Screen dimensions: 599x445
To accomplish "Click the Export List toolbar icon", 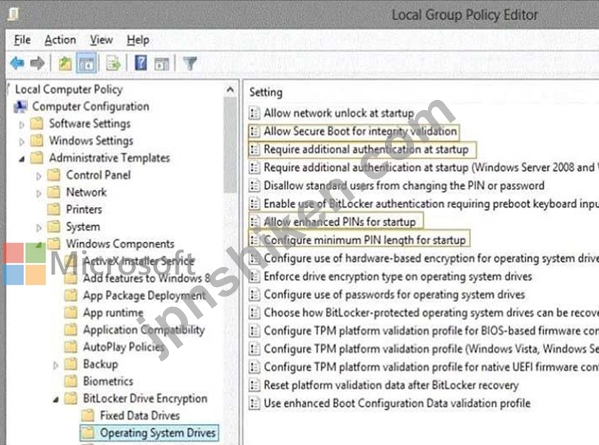I will click(113, 63).
